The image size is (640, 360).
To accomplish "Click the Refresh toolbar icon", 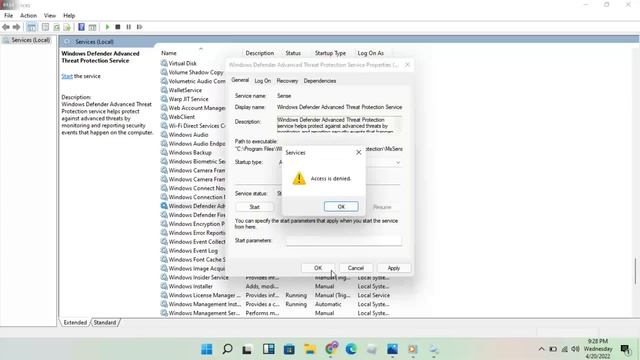I will click(56, 27).
